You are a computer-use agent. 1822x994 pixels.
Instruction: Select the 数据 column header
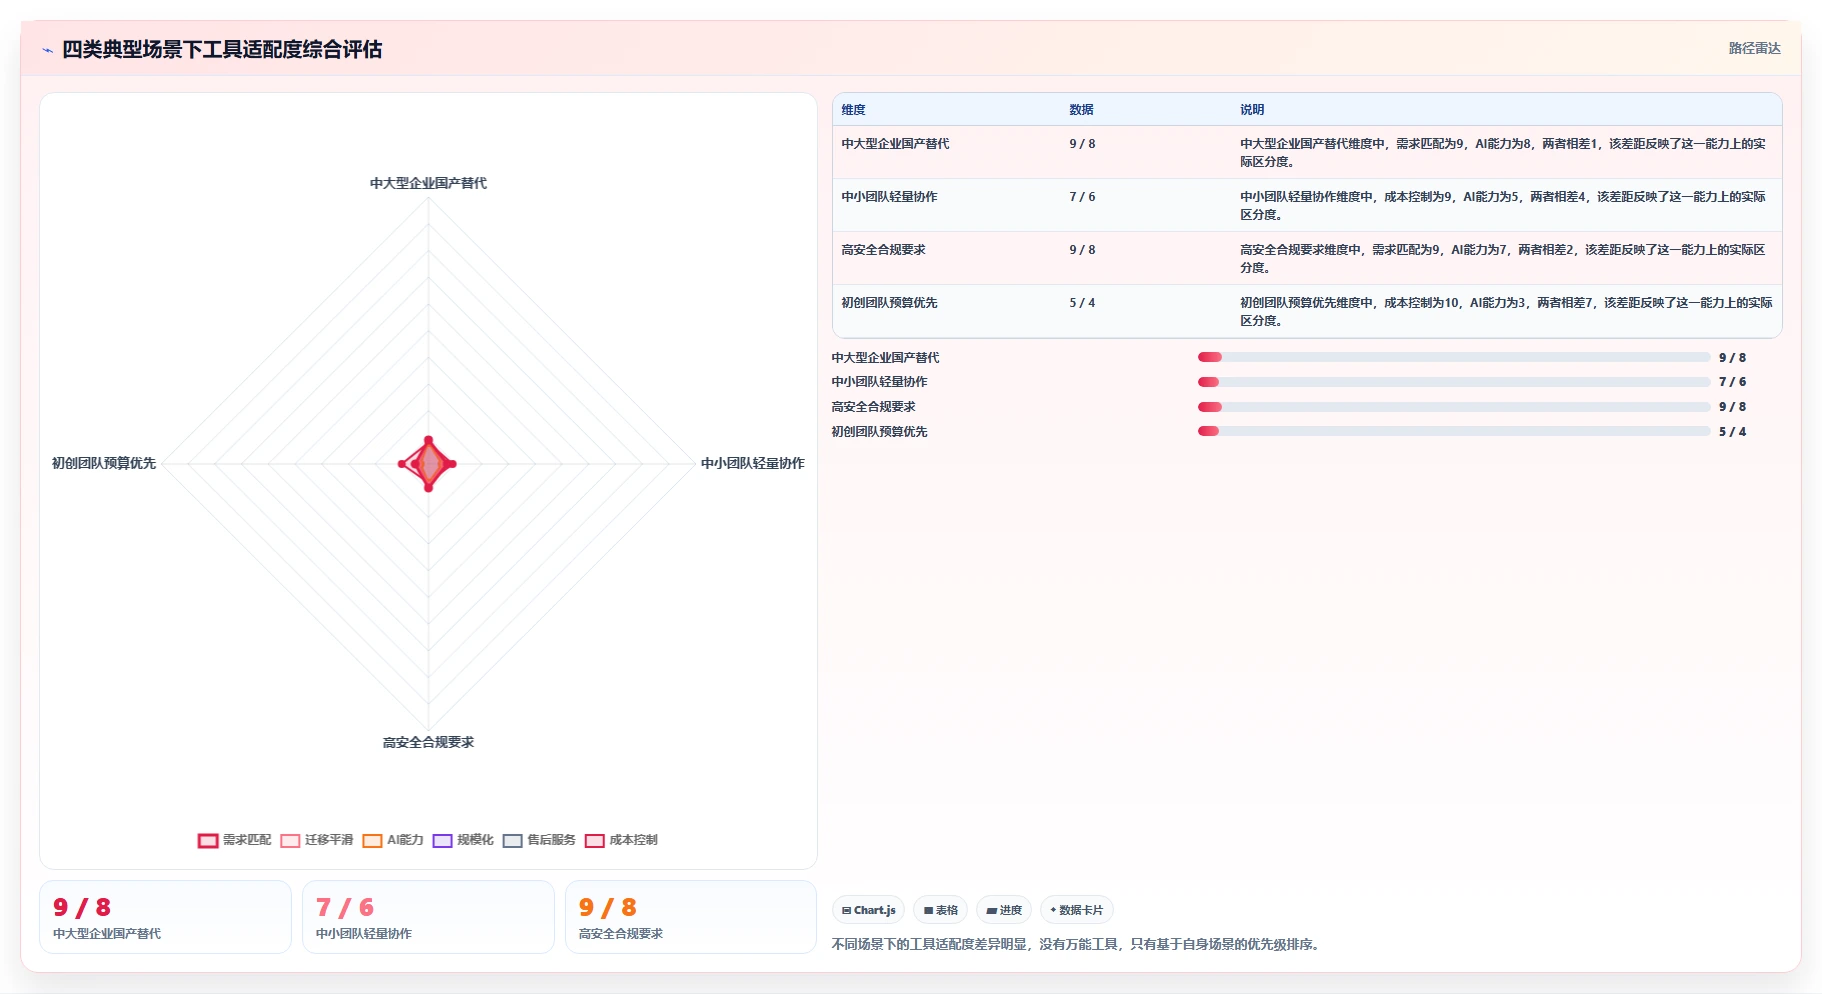point(1081,110)
